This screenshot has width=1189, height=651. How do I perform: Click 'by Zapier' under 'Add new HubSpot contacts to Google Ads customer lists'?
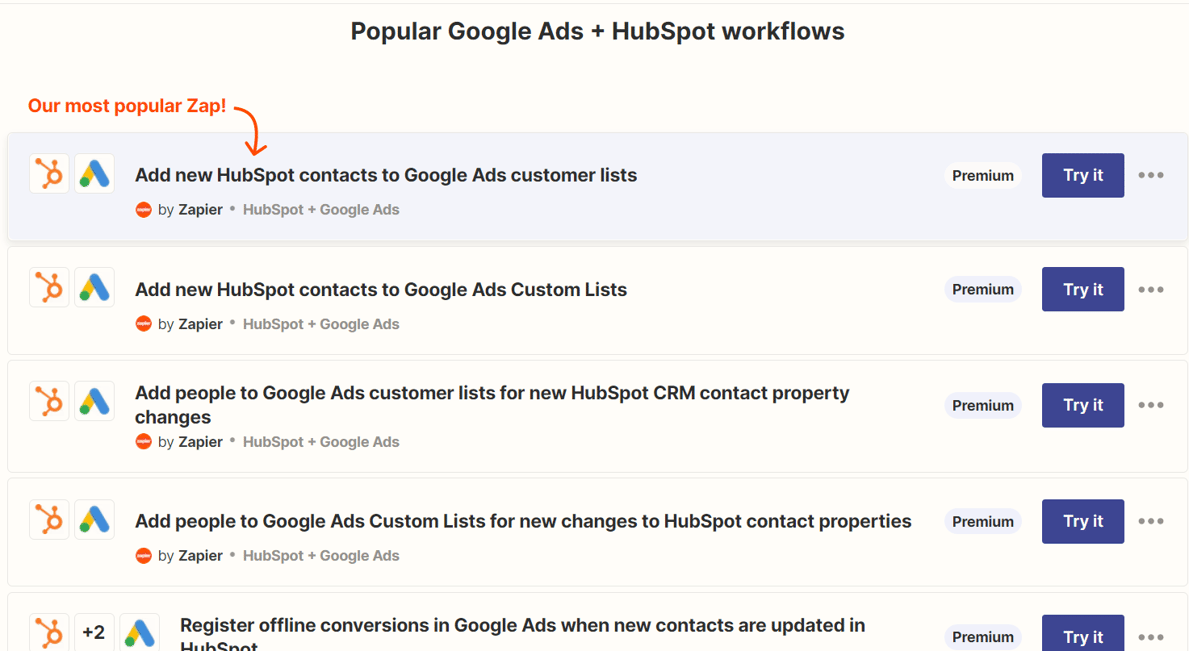(190, 210)
